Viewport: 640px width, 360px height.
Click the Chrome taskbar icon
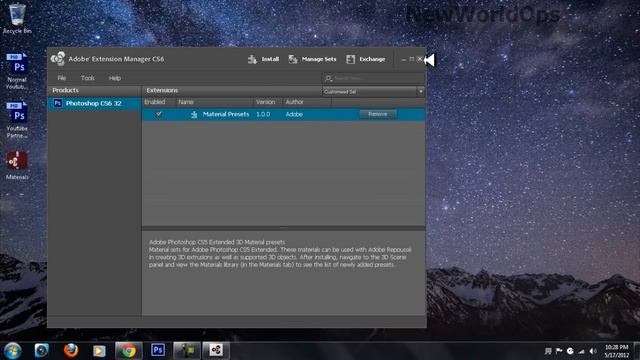[x=129, y=351]
